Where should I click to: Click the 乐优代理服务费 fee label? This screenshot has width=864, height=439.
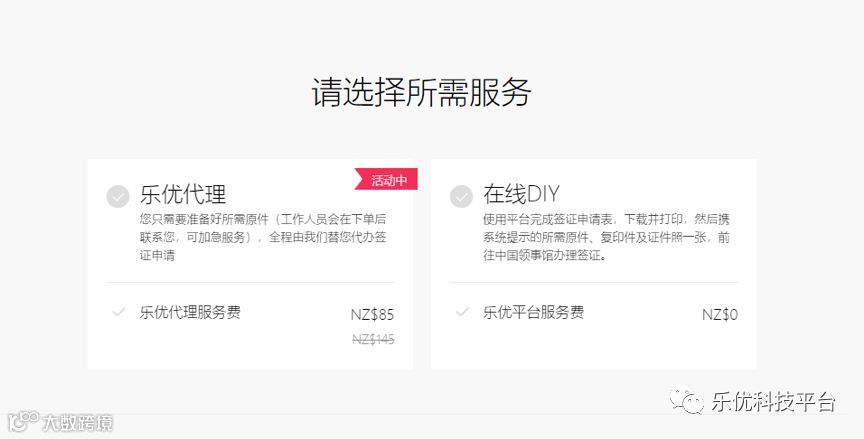pyautogui.click(x=190, y=312)
